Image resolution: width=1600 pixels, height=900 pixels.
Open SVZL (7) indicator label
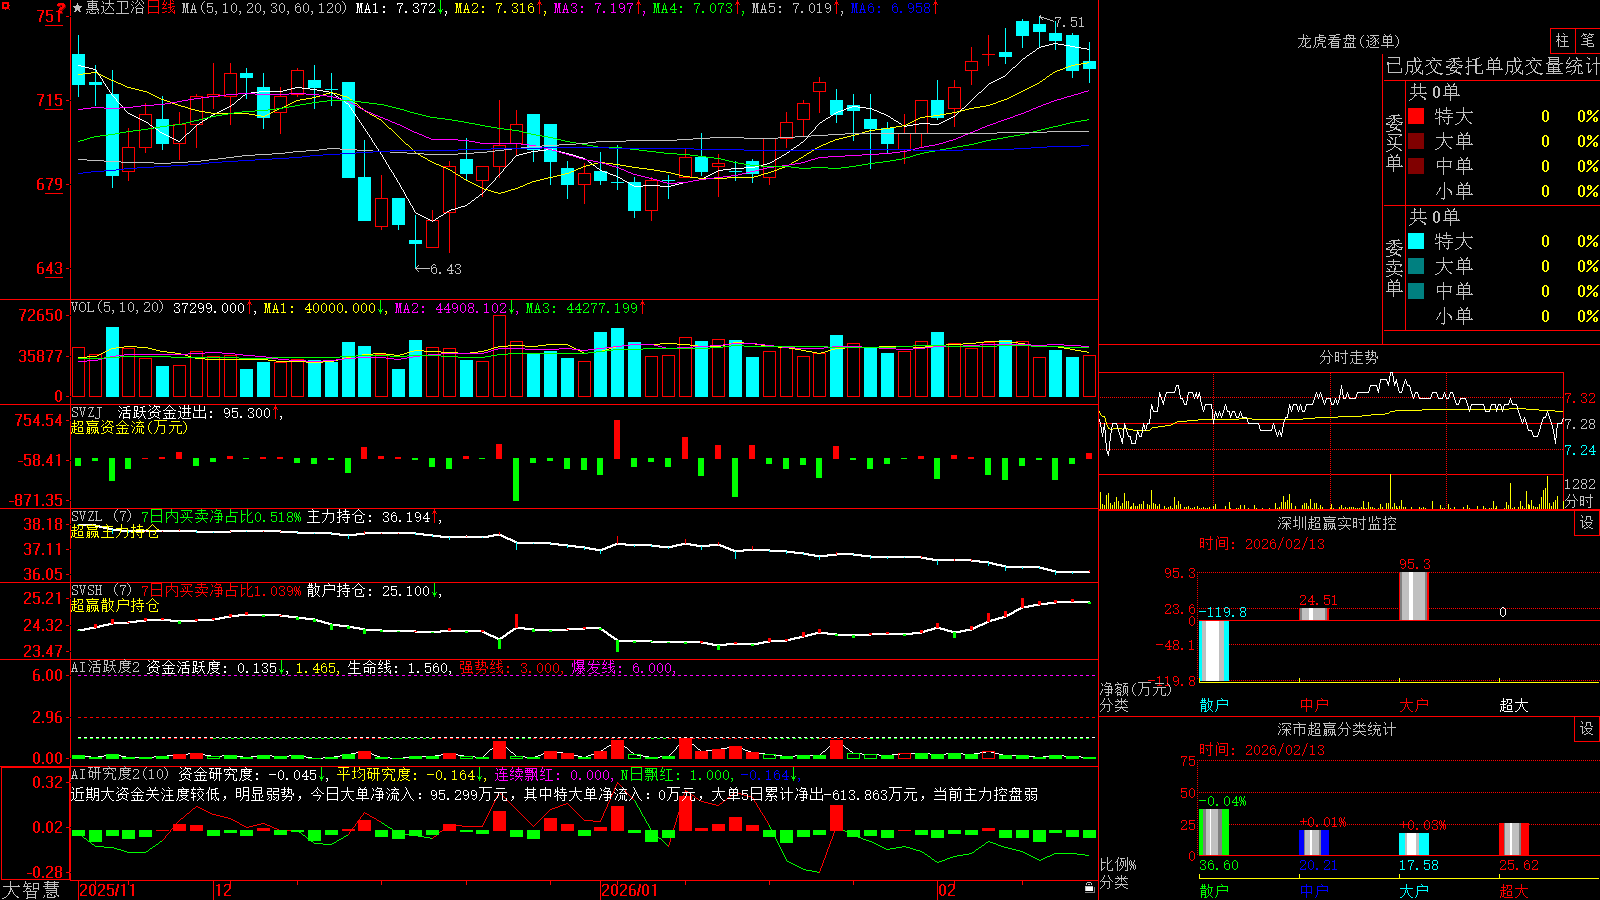(x=101, y=517)
